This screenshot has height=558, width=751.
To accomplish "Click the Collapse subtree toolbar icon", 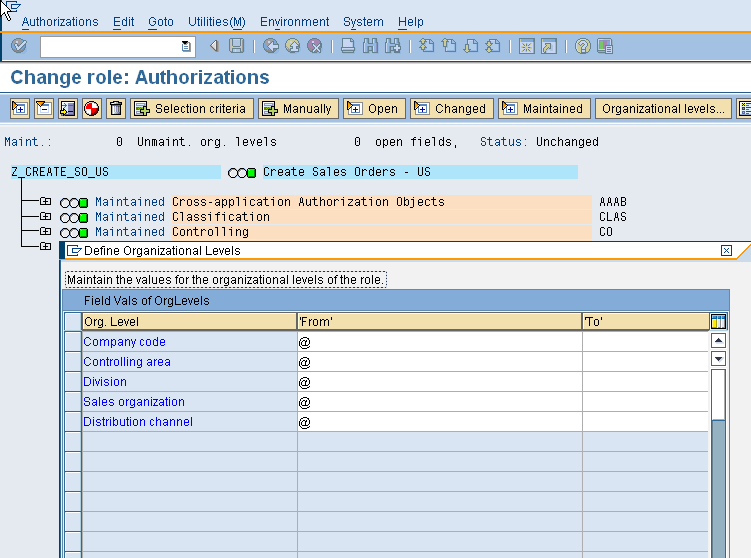I will (x=44, y=109).
